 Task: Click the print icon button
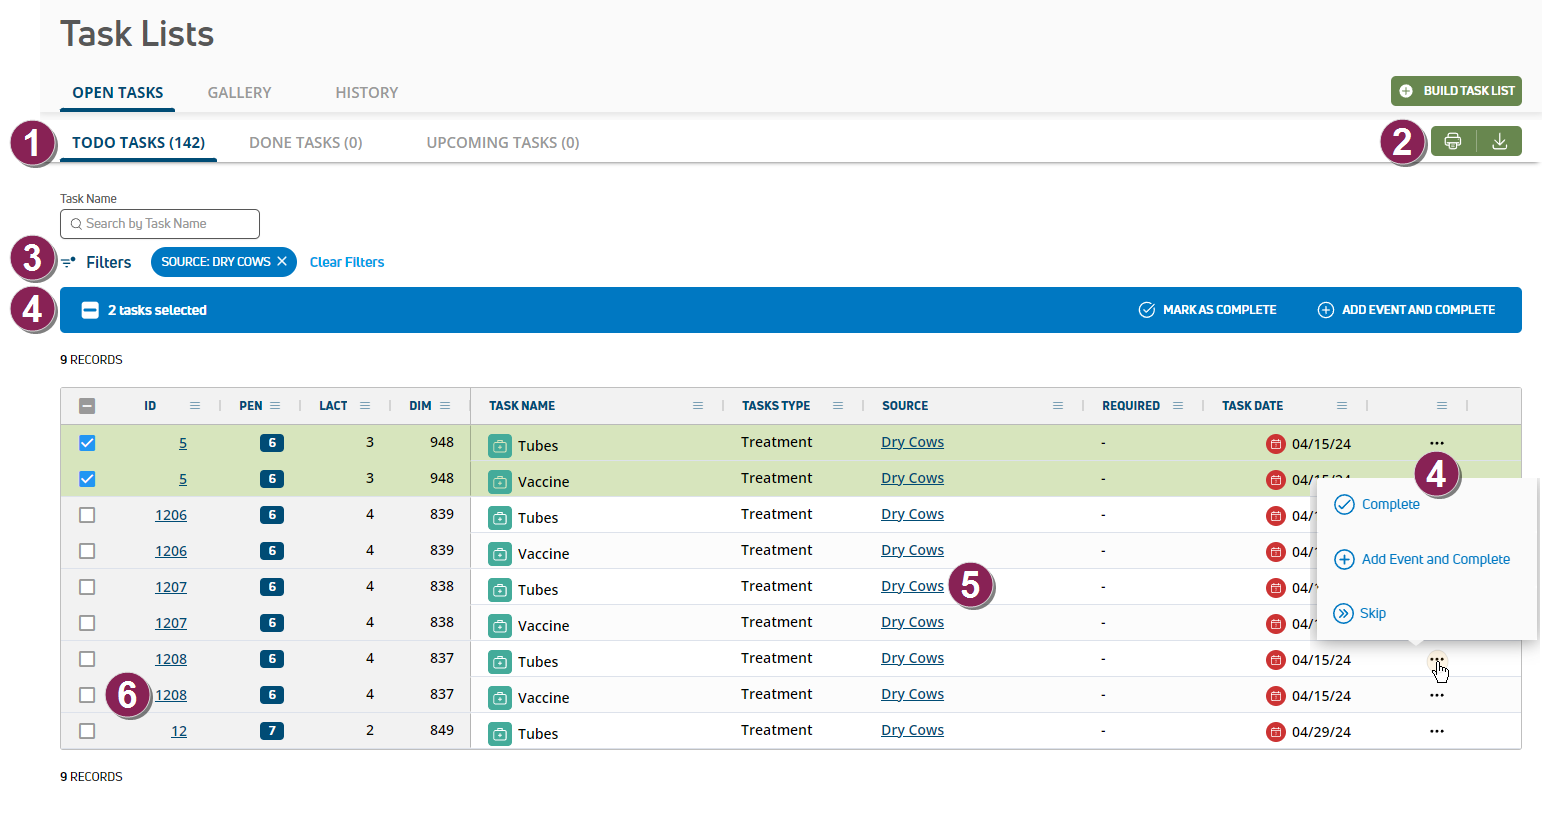(x=1453, y=141)
